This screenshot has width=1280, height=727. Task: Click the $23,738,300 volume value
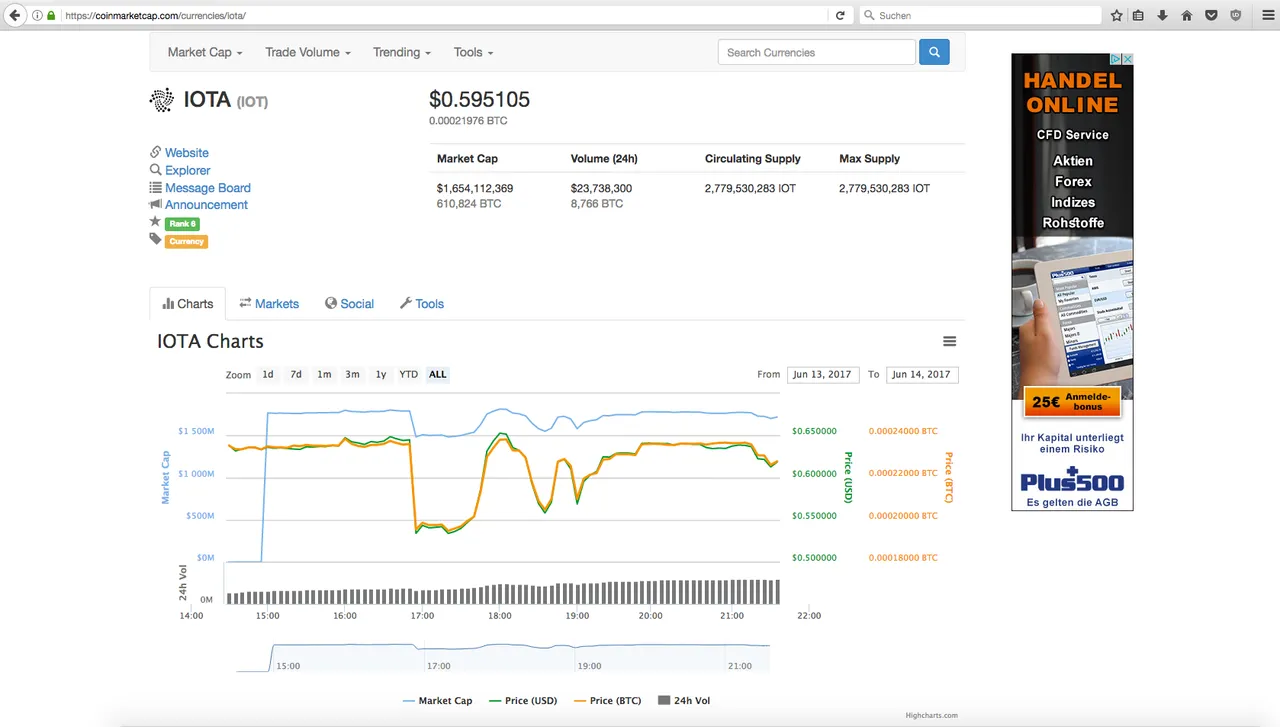coord(601,188)
